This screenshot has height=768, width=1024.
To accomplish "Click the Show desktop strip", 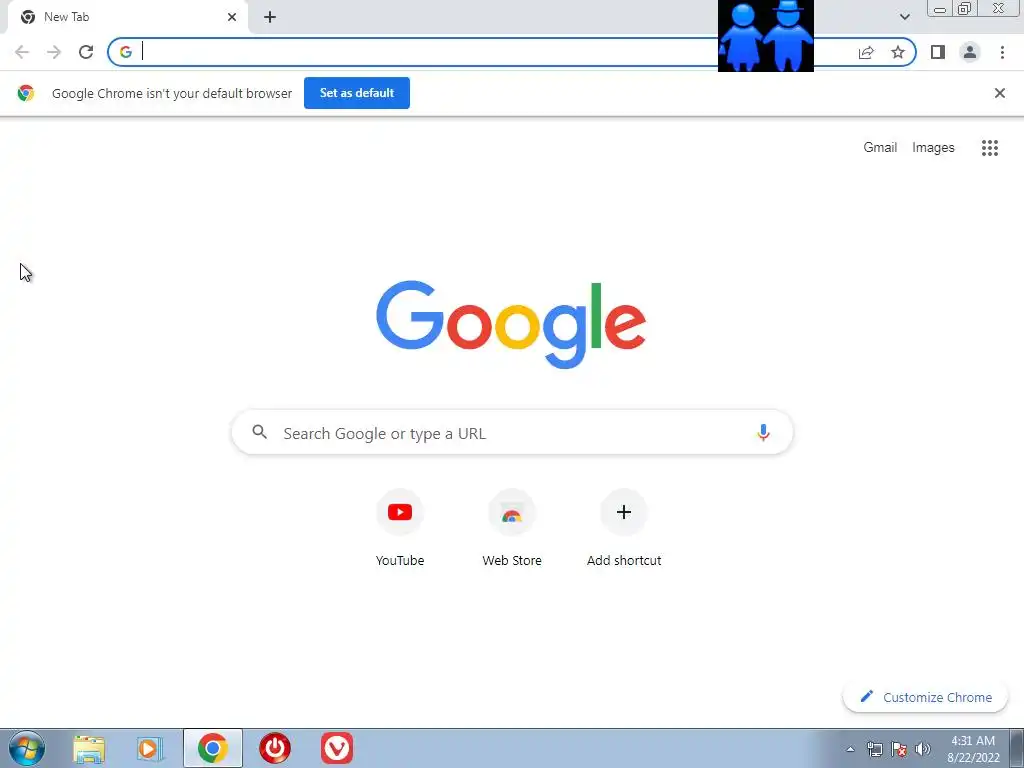I will tap(1017, 748).
